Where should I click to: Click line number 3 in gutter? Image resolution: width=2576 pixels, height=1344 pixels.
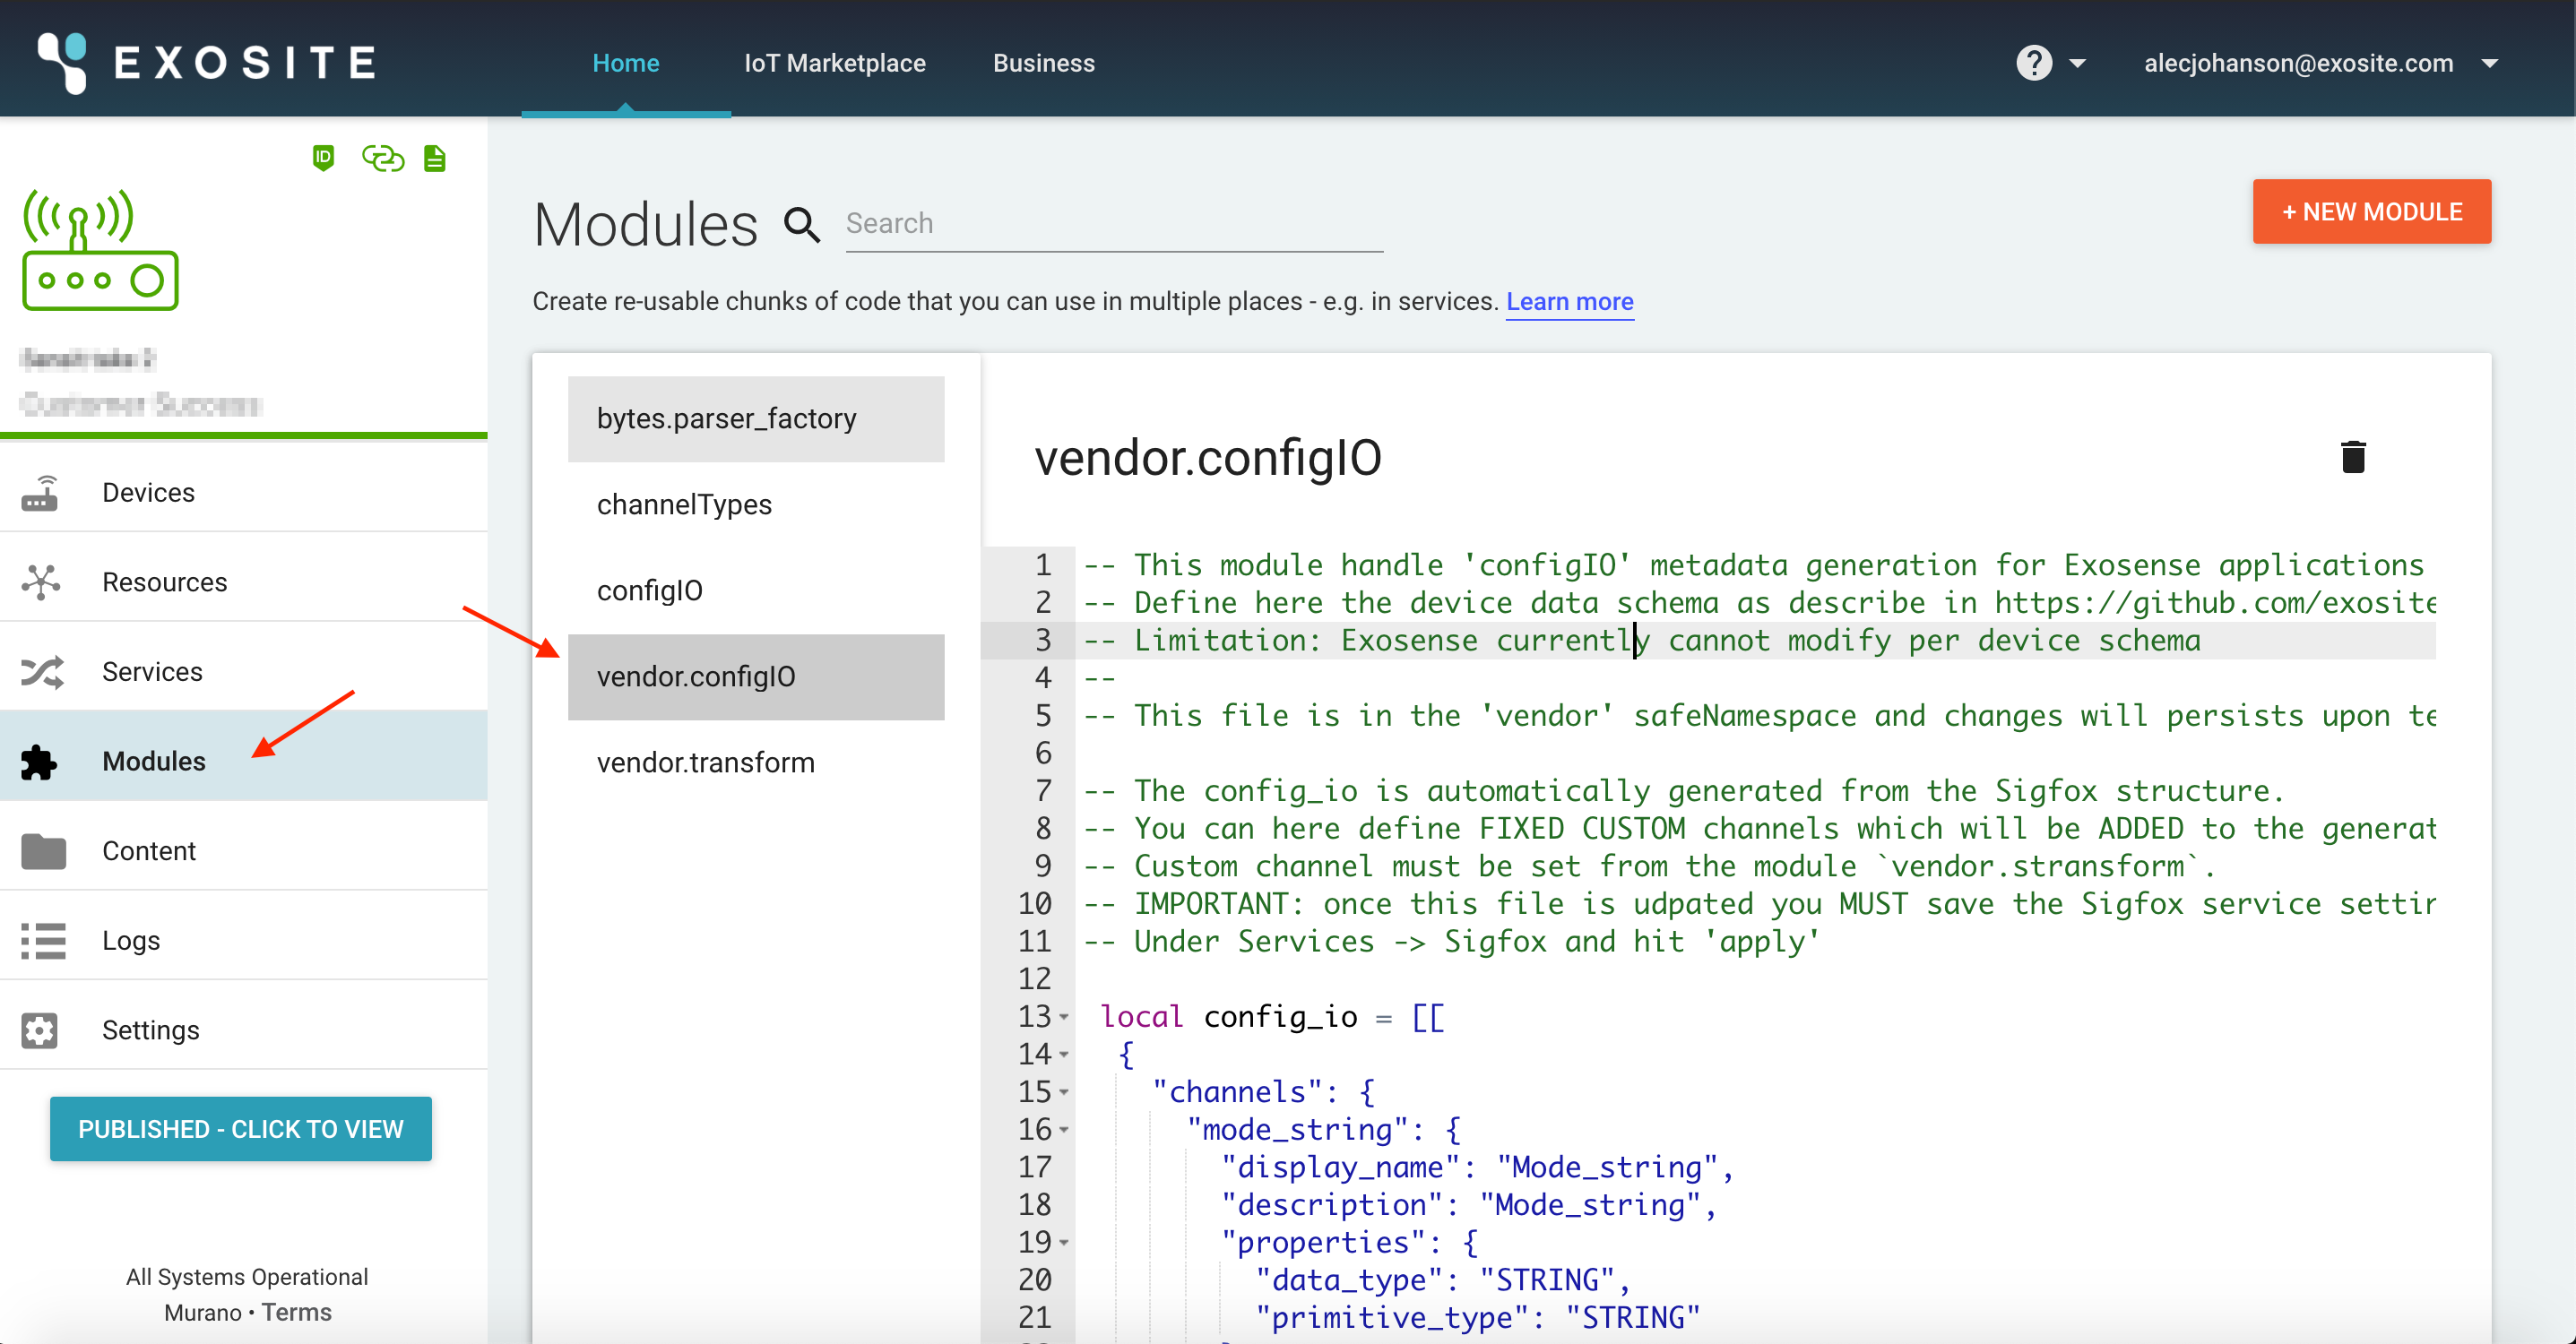coord(1043,640)
